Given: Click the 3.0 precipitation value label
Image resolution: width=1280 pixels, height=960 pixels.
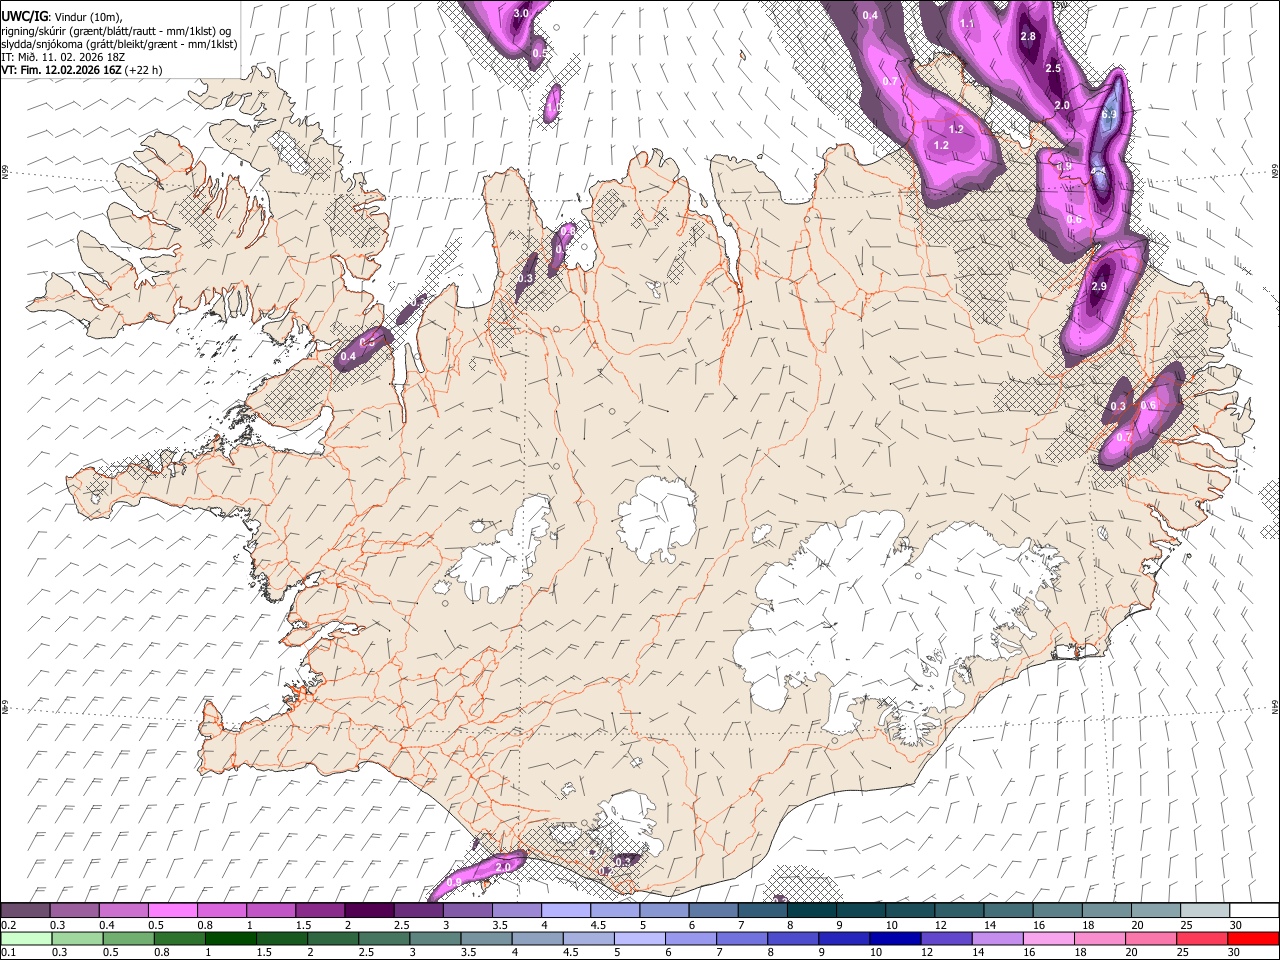Looking at the screenshot, I should pyautogui.click(x=521, y=14).
